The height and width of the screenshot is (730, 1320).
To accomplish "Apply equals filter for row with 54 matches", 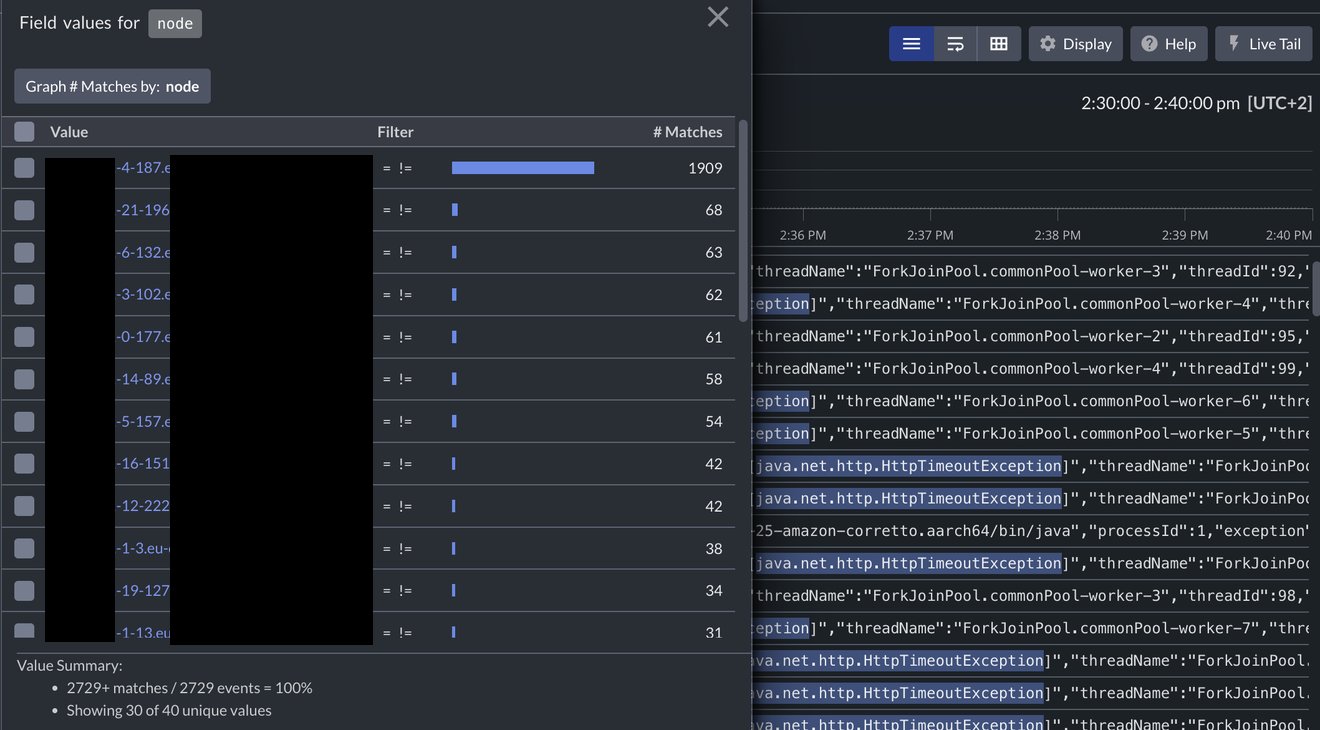I will click(x=387, y=421).
